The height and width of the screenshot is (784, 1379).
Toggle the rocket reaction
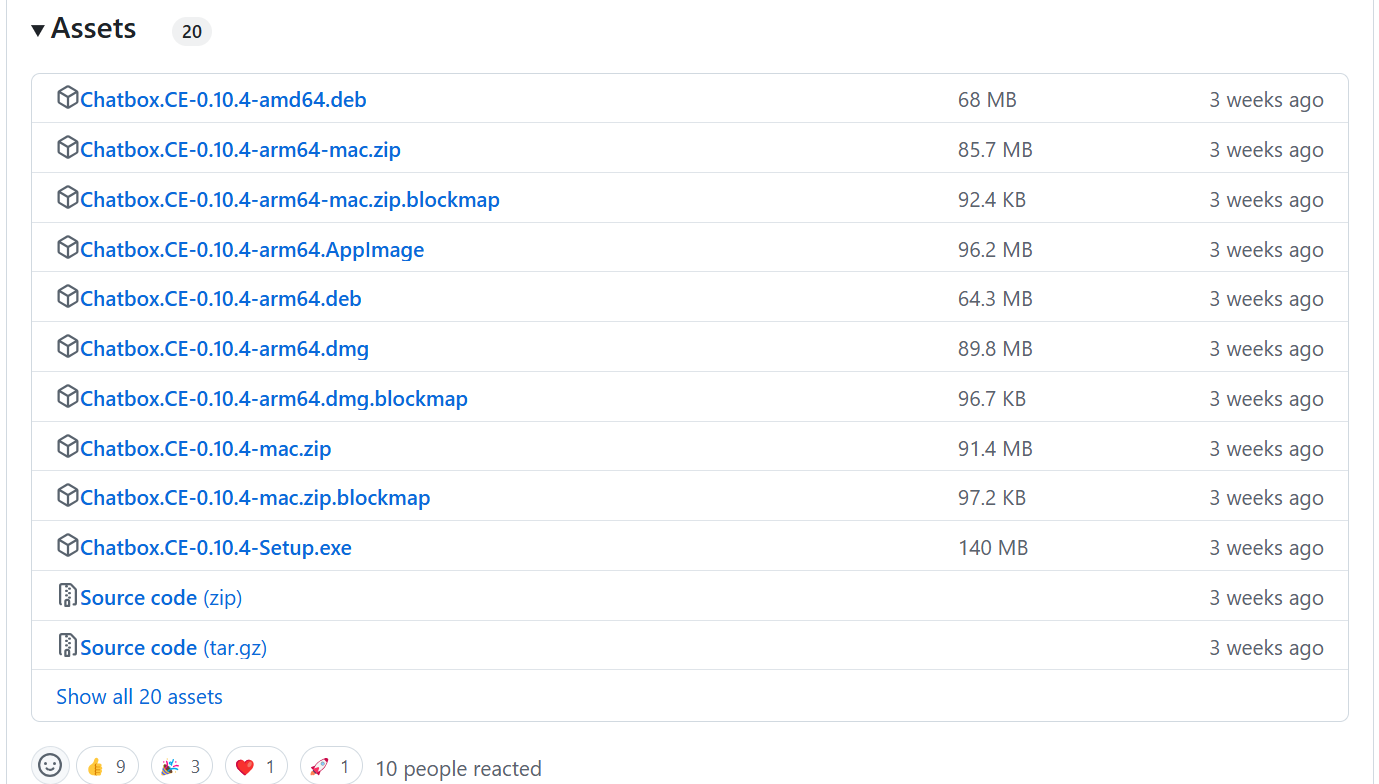331,767
